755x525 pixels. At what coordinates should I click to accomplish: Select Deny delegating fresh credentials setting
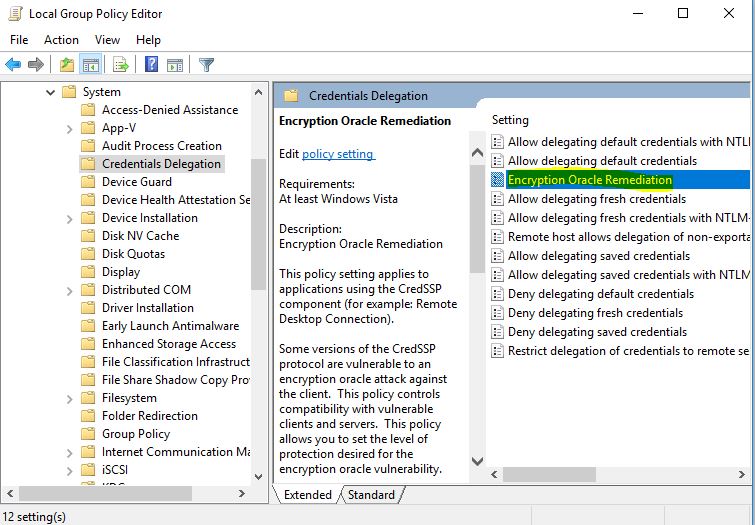coord(595,313)
